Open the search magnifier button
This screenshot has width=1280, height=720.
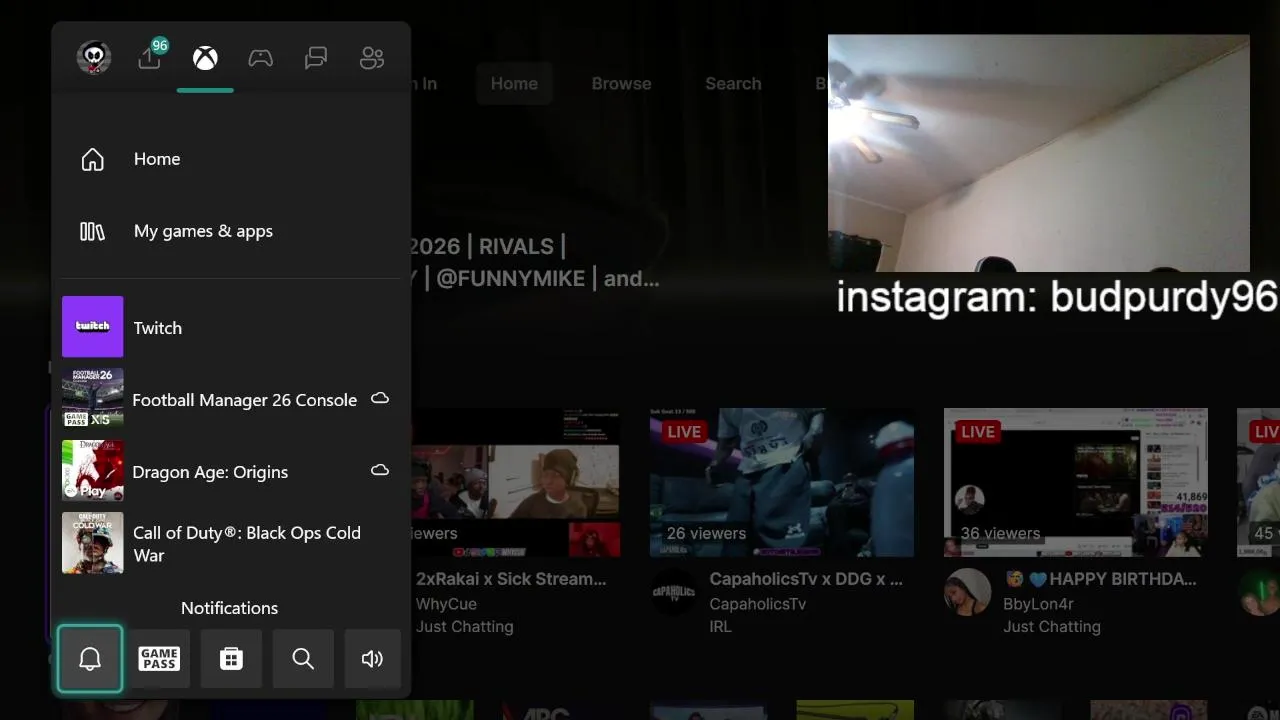click(x=303, y=658)
